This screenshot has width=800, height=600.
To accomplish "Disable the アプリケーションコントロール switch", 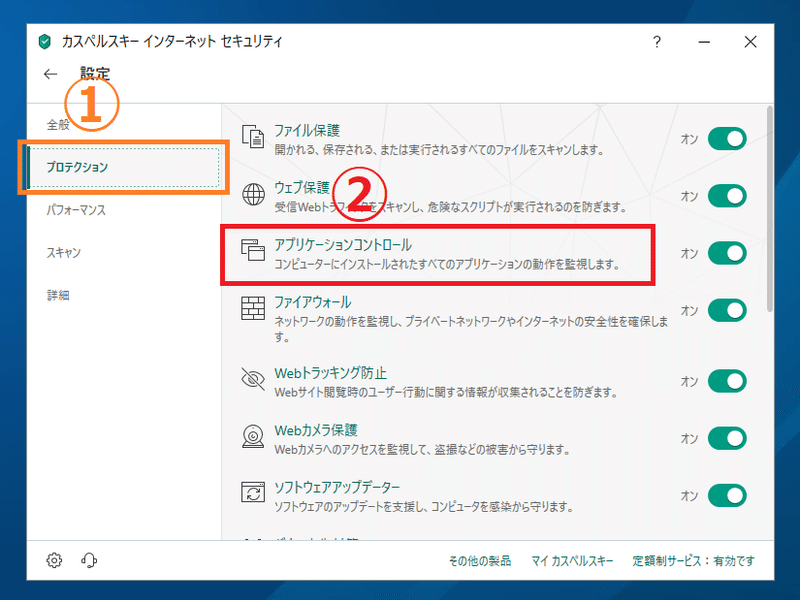I will (727, 253).
